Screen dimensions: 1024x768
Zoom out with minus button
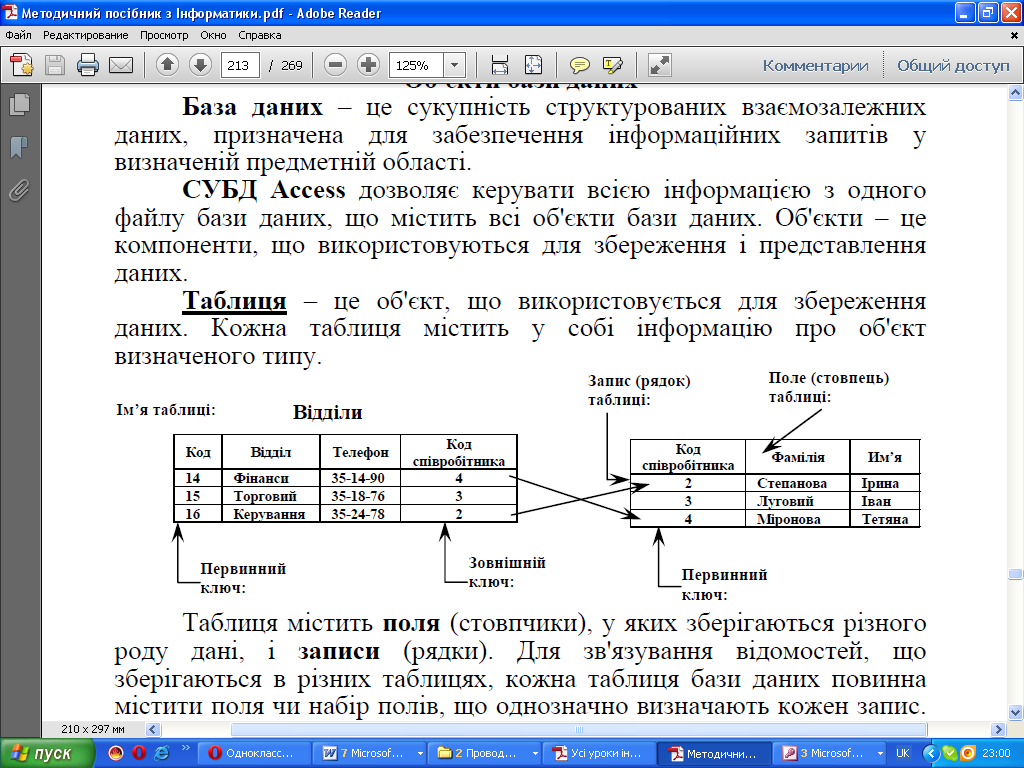coord(335,65)
